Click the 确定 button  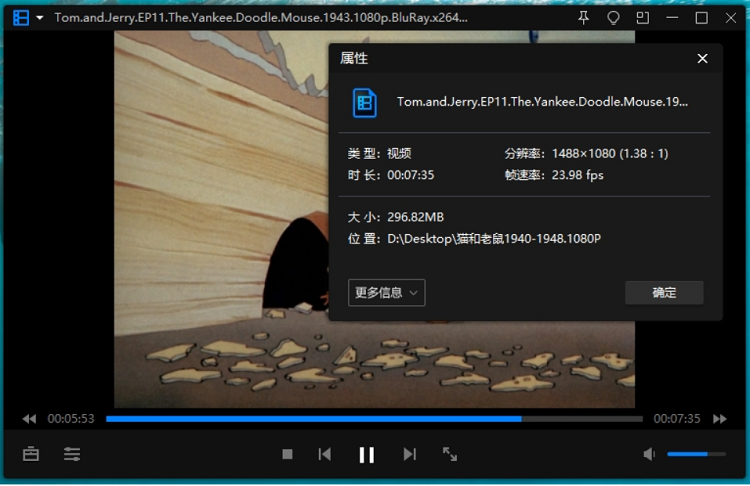[x=664, y=292]
